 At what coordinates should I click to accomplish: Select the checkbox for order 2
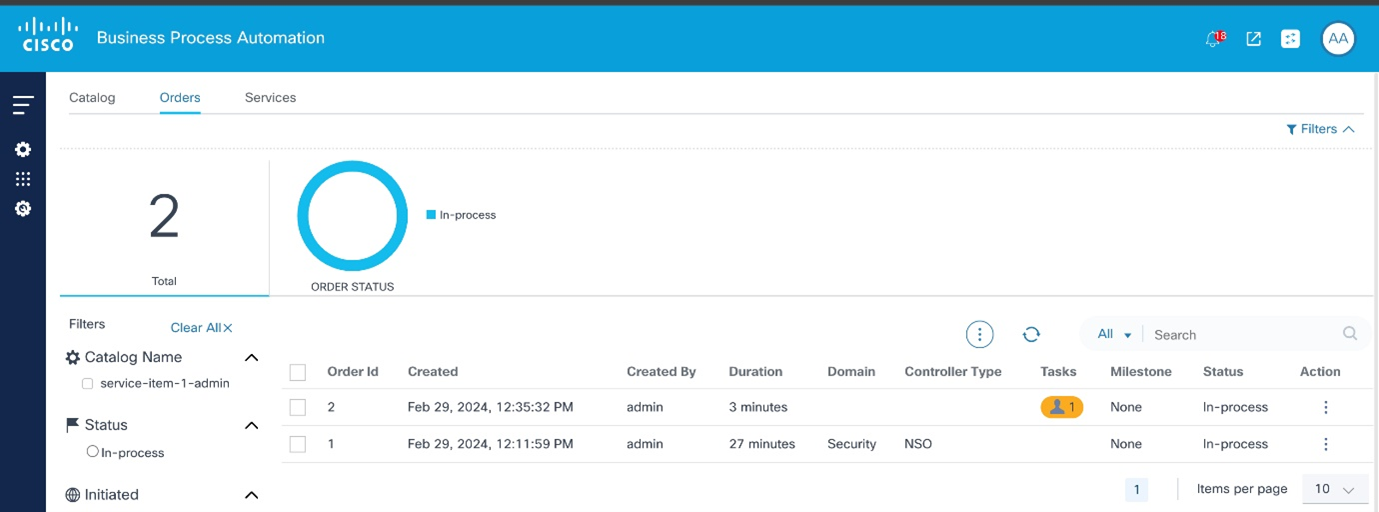(x=297, y=407)
